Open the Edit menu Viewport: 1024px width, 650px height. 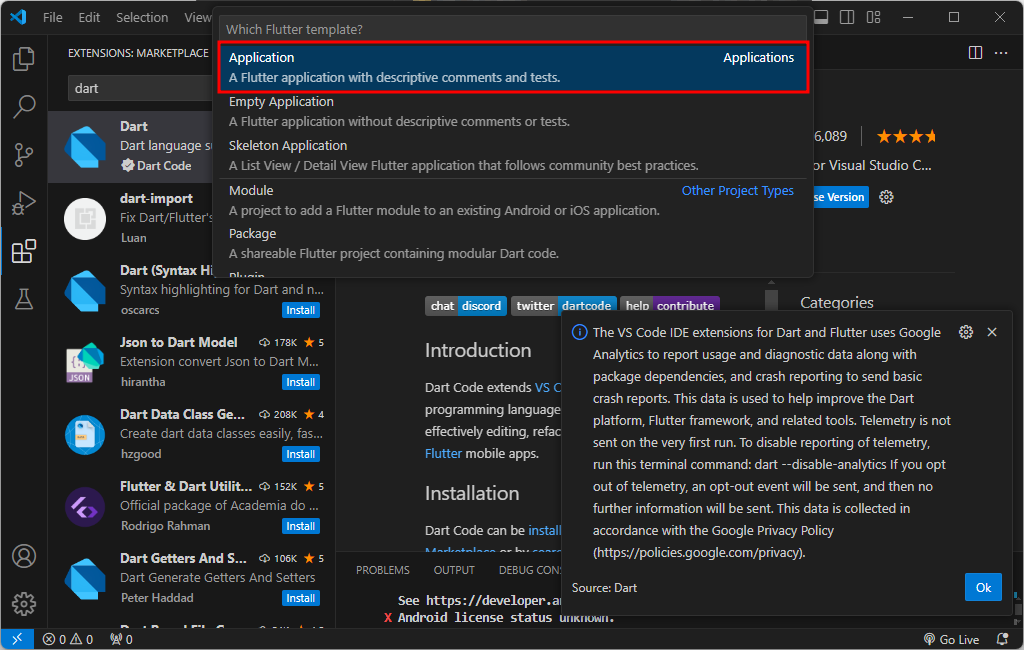pyautogui.click(x=89, y=18)
